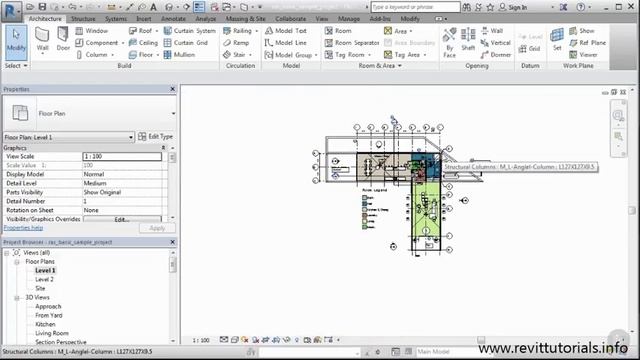640x360 pixels.
Task: Open Level 2 floor plan
Action: 44,280
